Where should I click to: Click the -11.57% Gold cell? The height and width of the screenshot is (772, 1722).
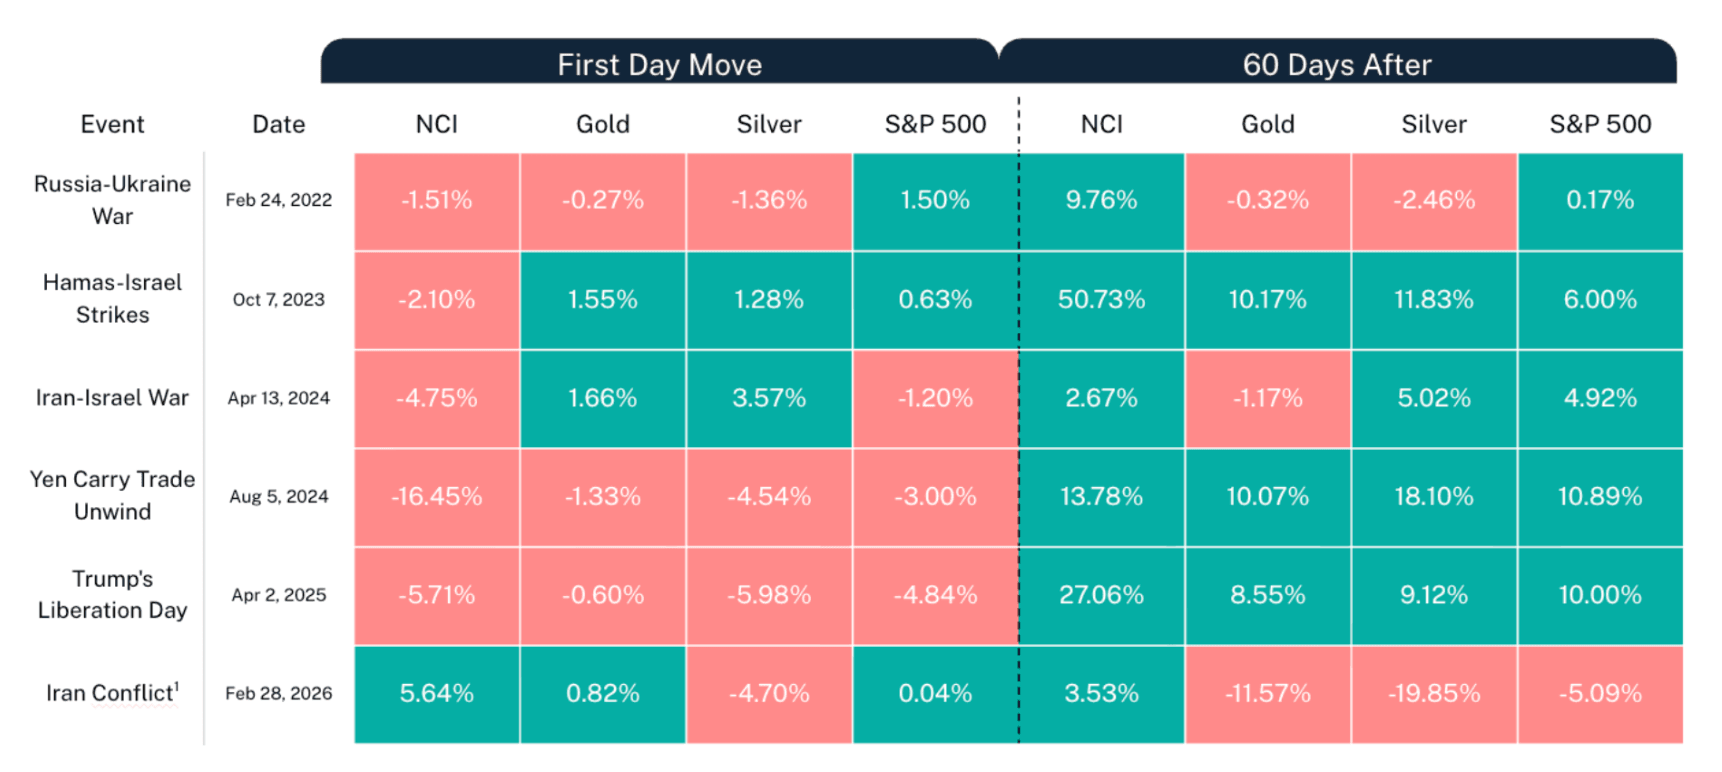coord(1267,693)
